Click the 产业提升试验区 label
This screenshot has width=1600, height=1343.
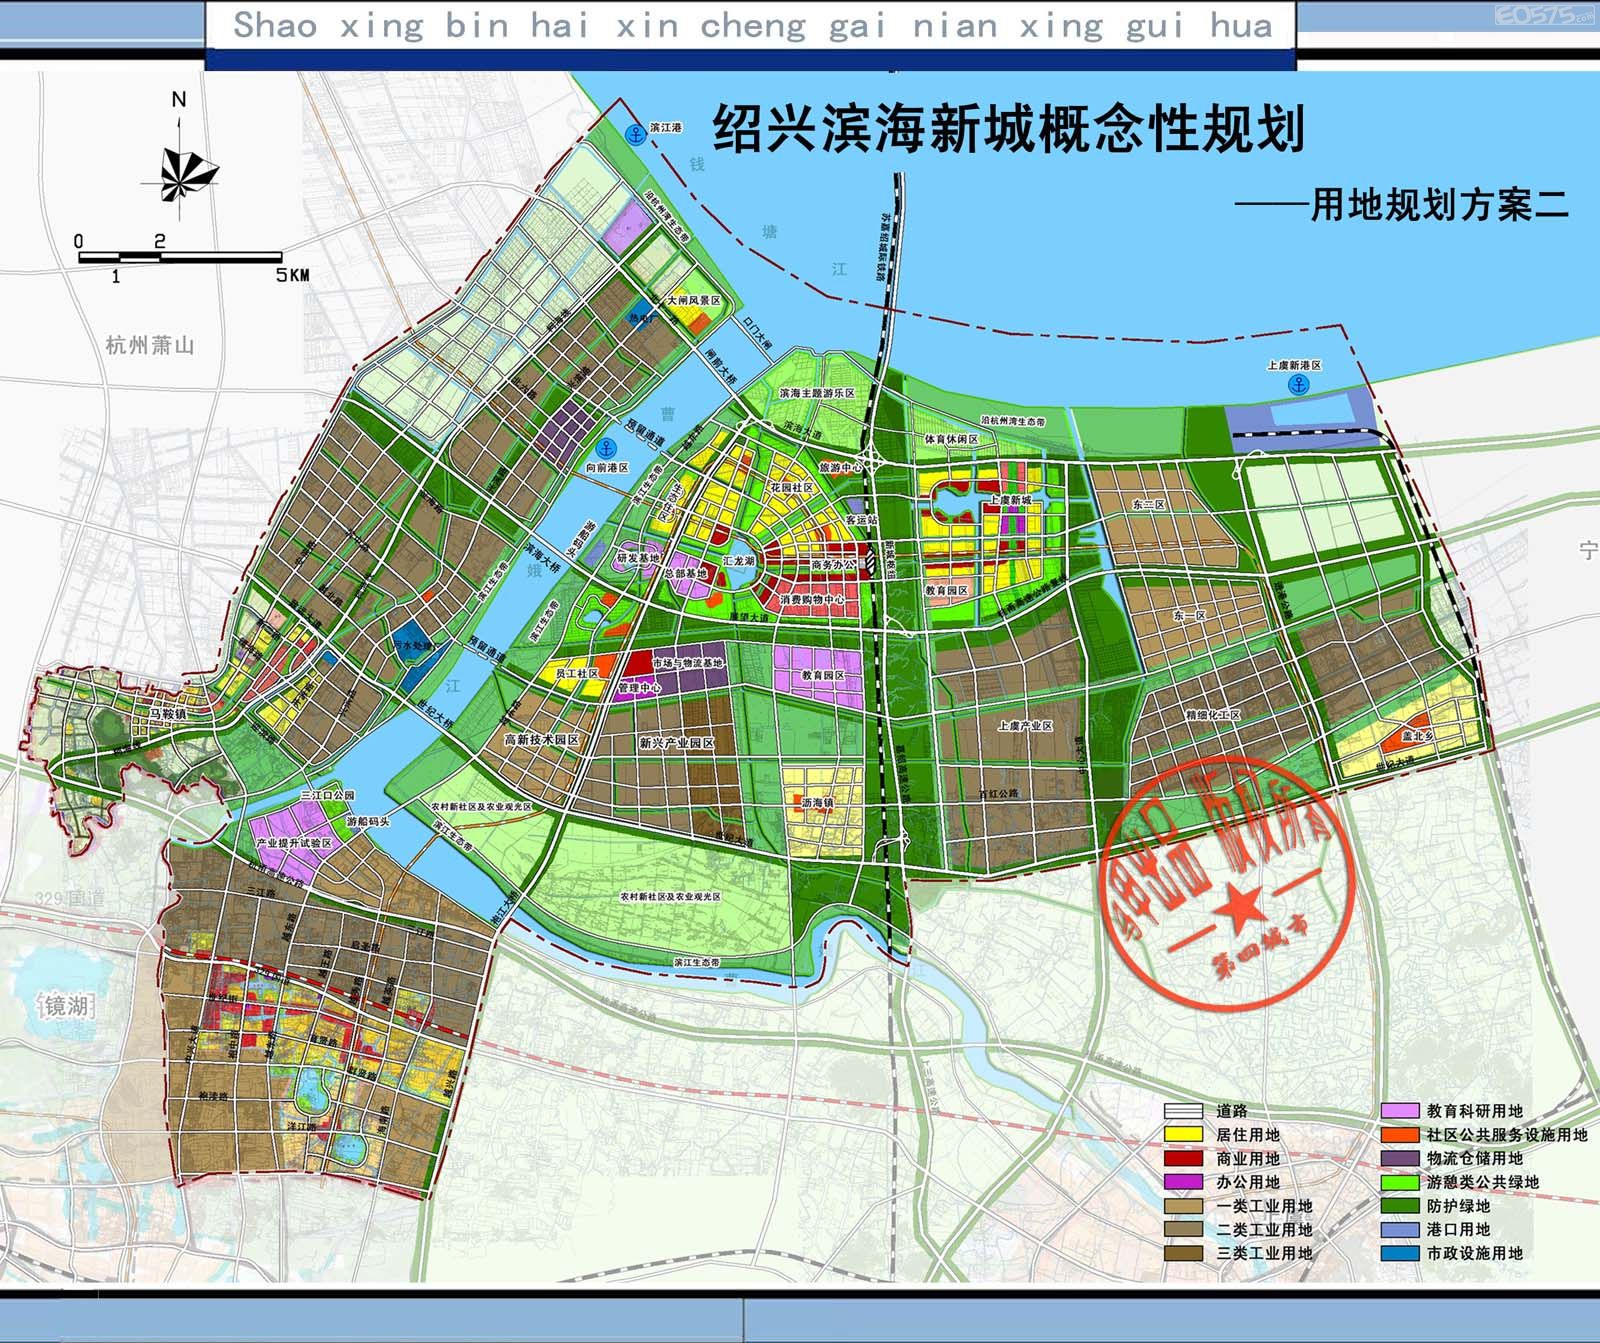294,844
